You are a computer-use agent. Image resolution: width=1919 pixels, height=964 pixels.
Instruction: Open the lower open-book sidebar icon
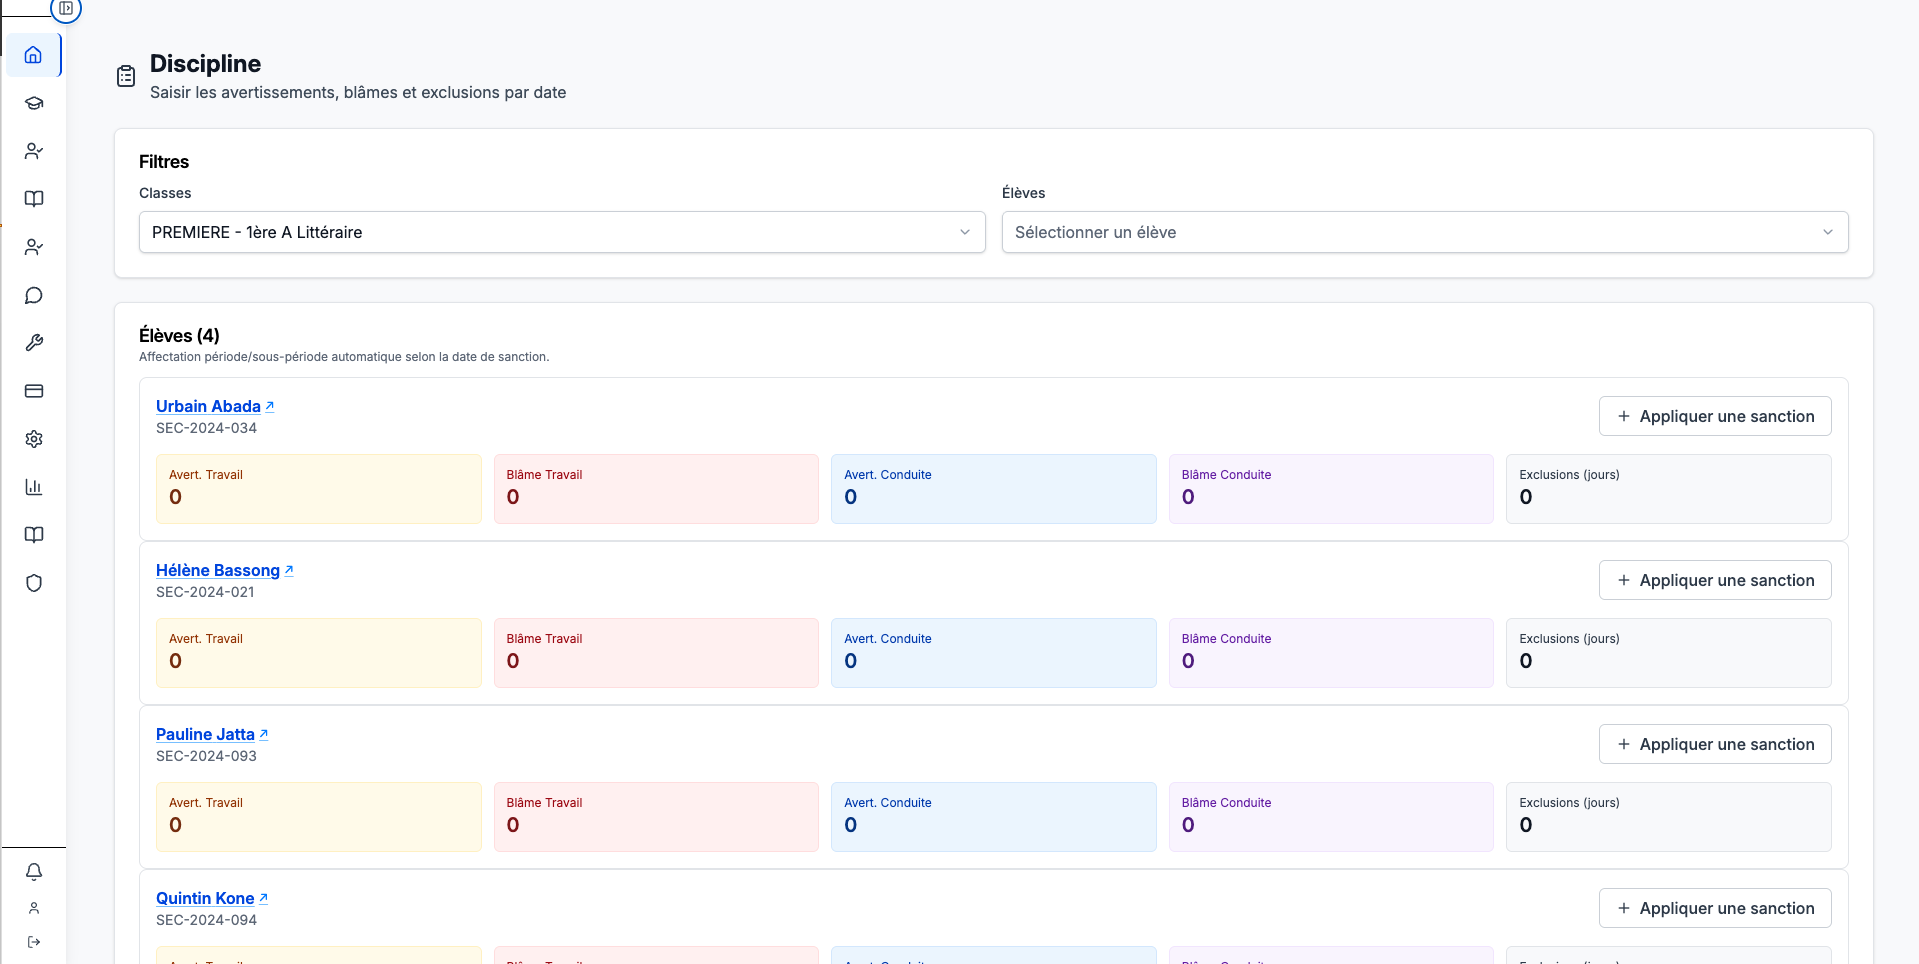(34, 535)
